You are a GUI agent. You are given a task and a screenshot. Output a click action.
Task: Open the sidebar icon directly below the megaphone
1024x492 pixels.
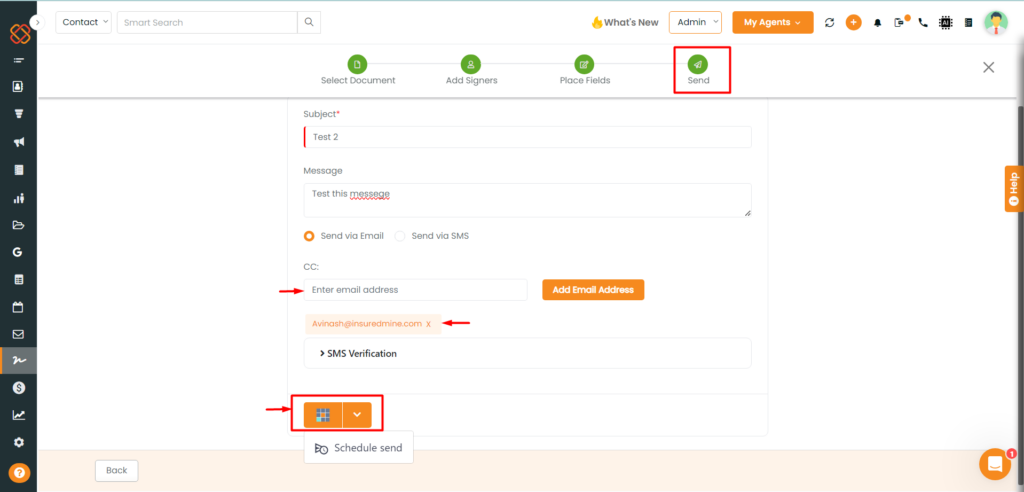click(x=18, y=170)
